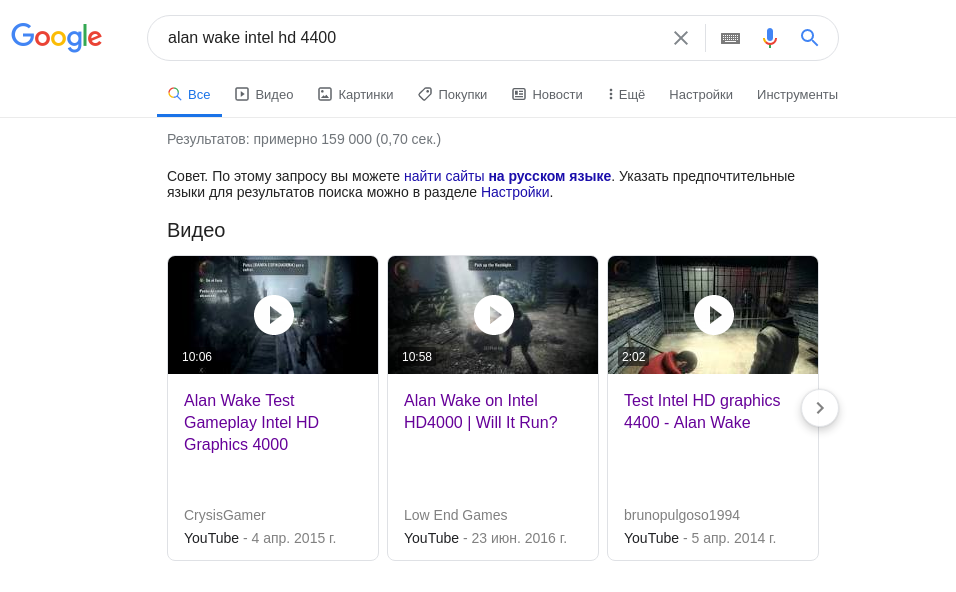Click the Low End Games channel name
956x592 pixels.
[455, 515]
